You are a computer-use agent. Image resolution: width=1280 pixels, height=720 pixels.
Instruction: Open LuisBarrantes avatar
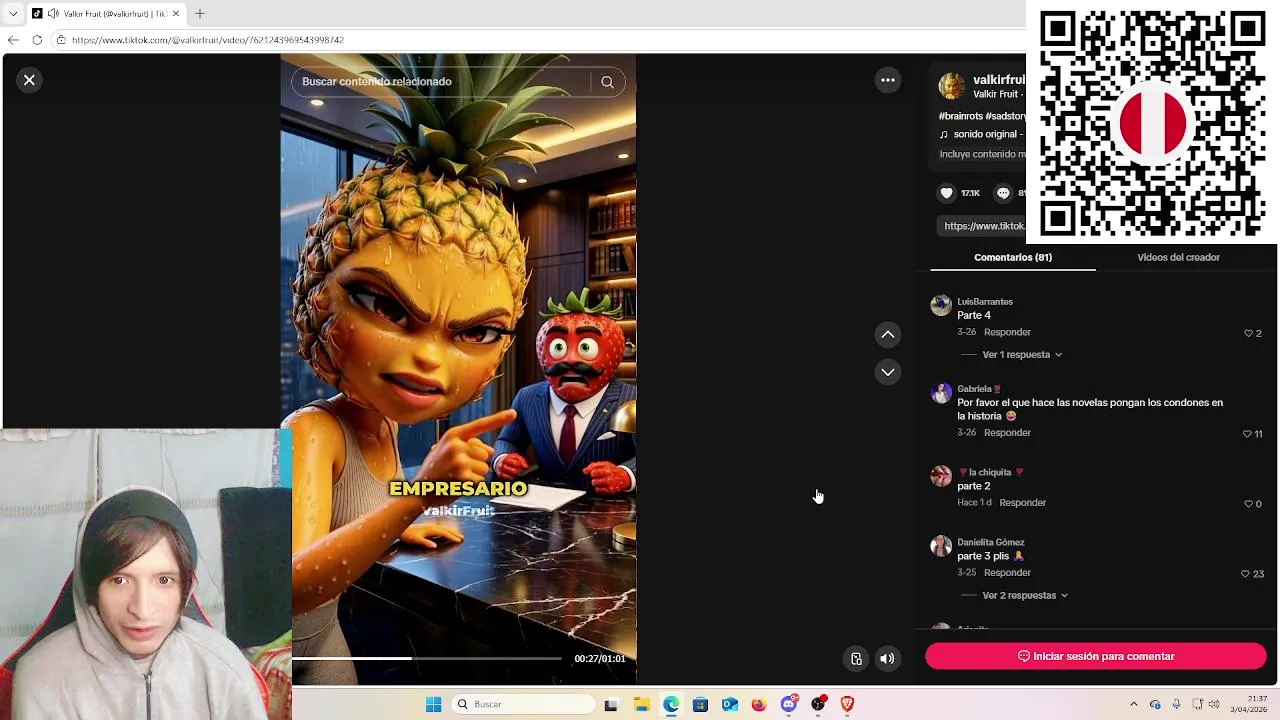[x=941, y=306]
